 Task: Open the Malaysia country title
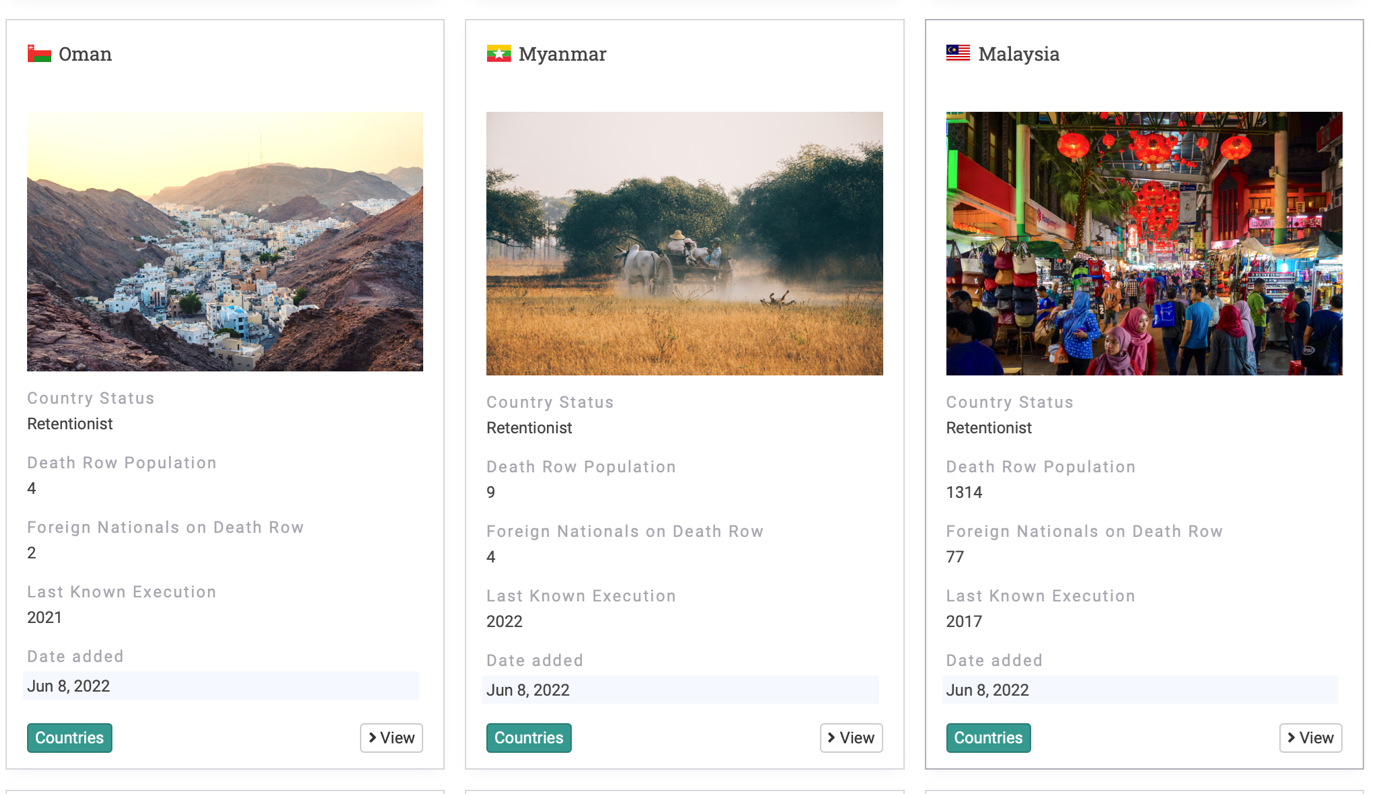1018,54
